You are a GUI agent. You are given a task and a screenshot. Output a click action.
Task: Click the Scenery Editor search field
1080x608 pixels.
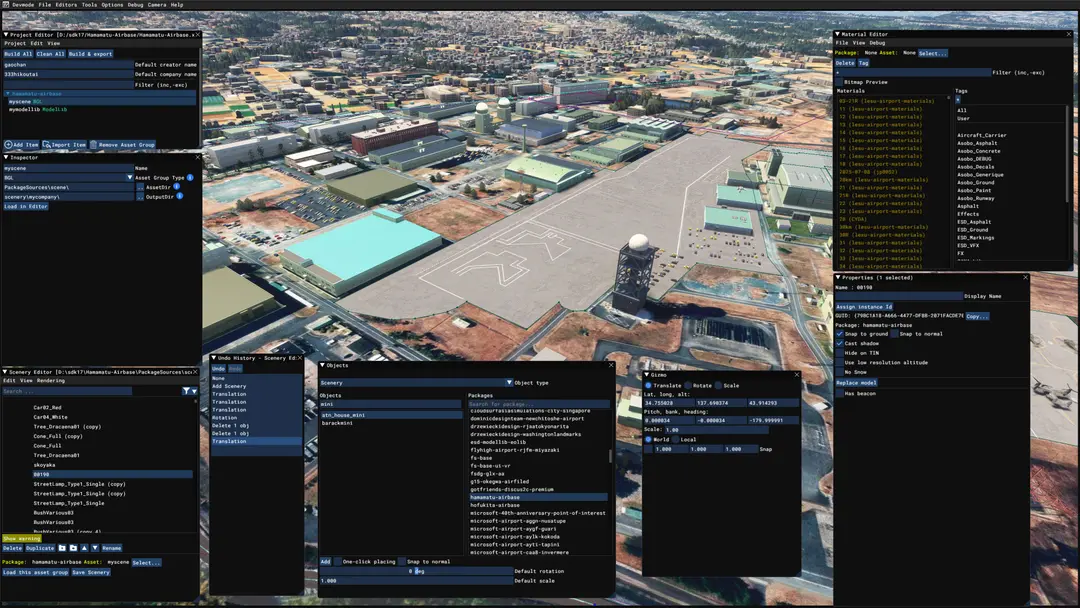pyautogui.click(x=67, y=391)
